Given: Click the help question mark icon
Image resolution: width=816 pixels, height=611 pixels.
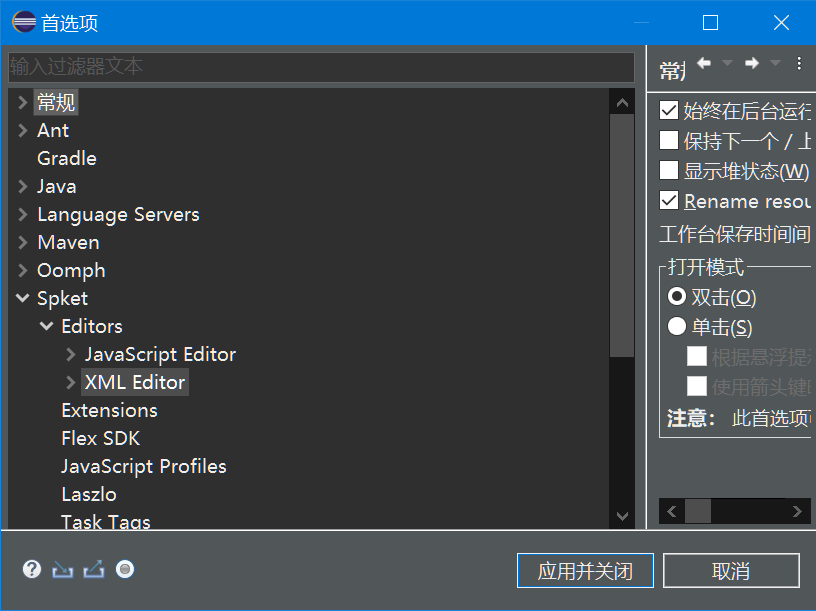Looking at the screenshot, I should pos(31,569).
